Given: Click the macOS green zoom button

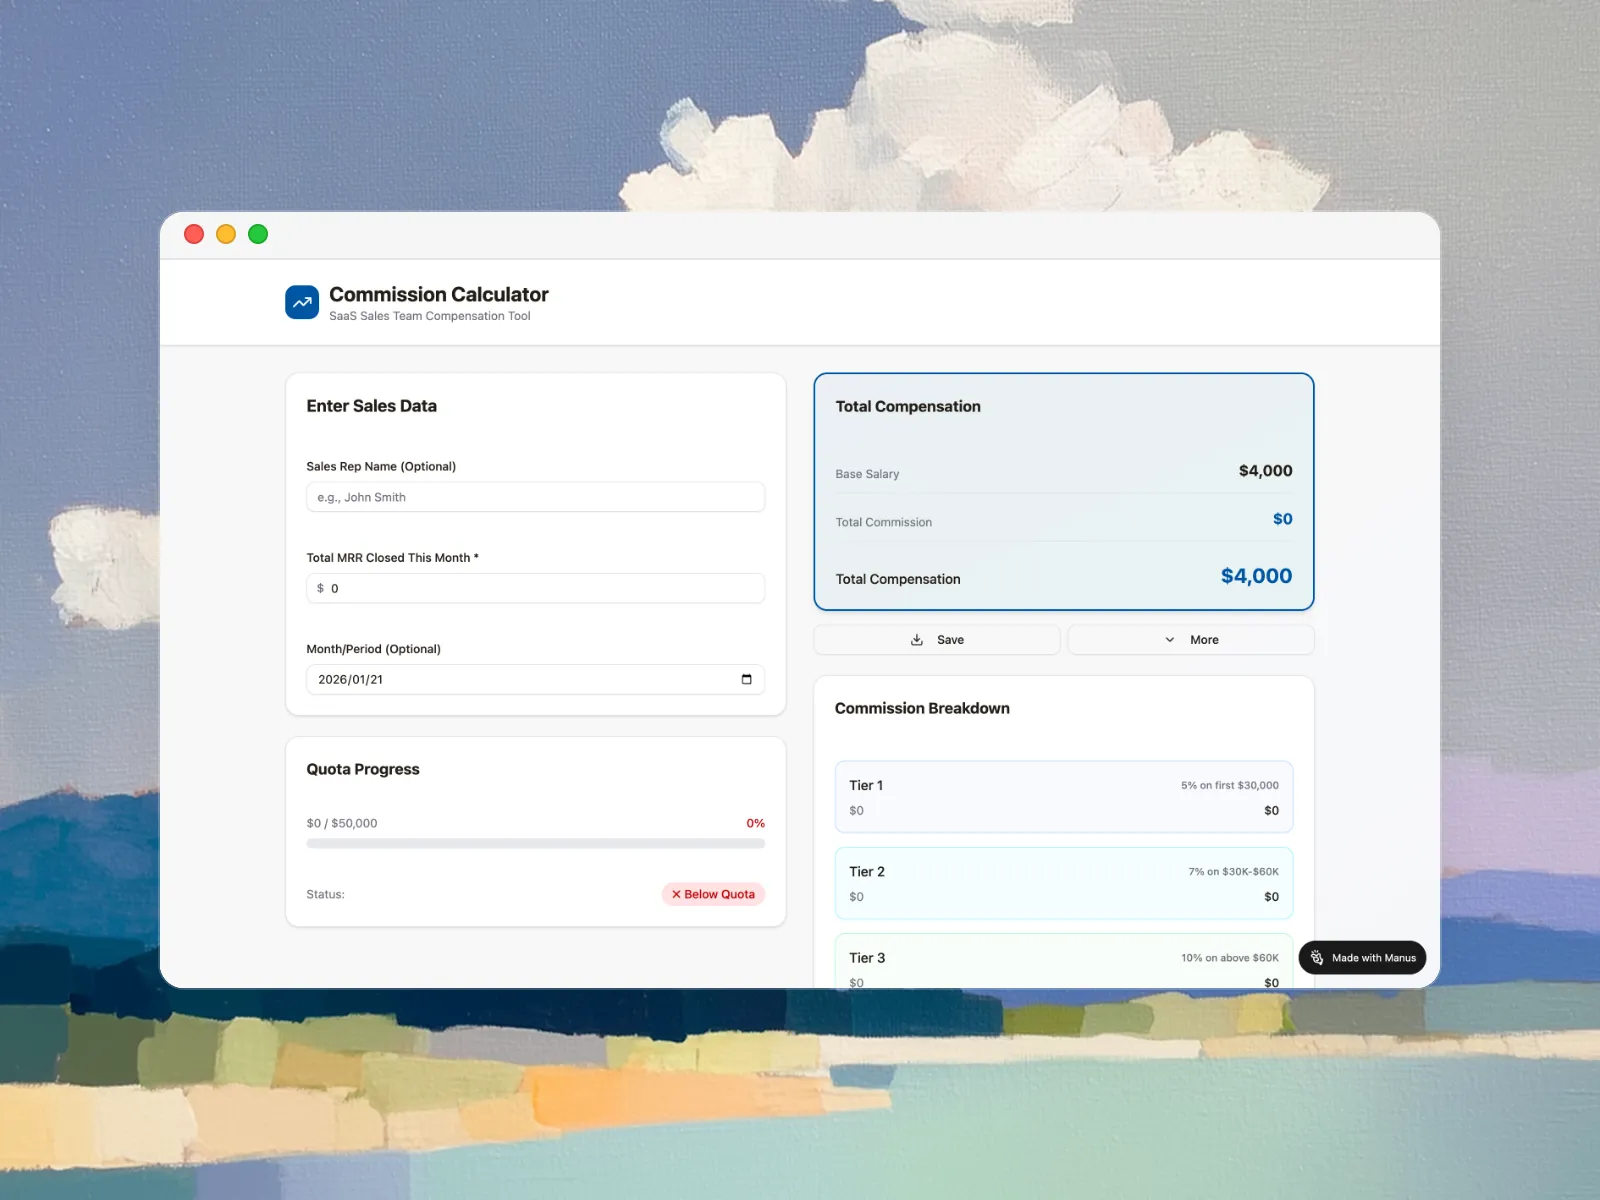Looking at the screenshot, I should click(257, 234).
